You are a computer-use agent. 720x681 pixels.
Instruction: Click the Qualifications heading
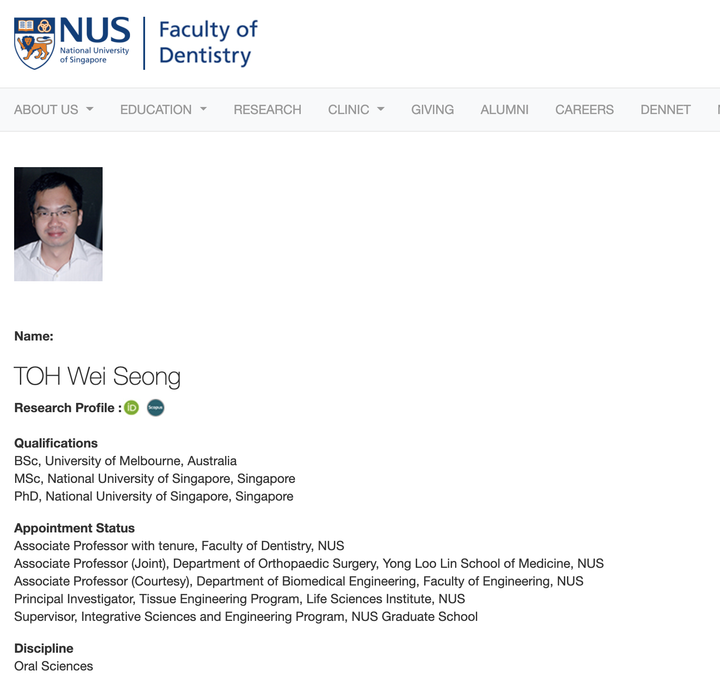[x=56, y=443]
